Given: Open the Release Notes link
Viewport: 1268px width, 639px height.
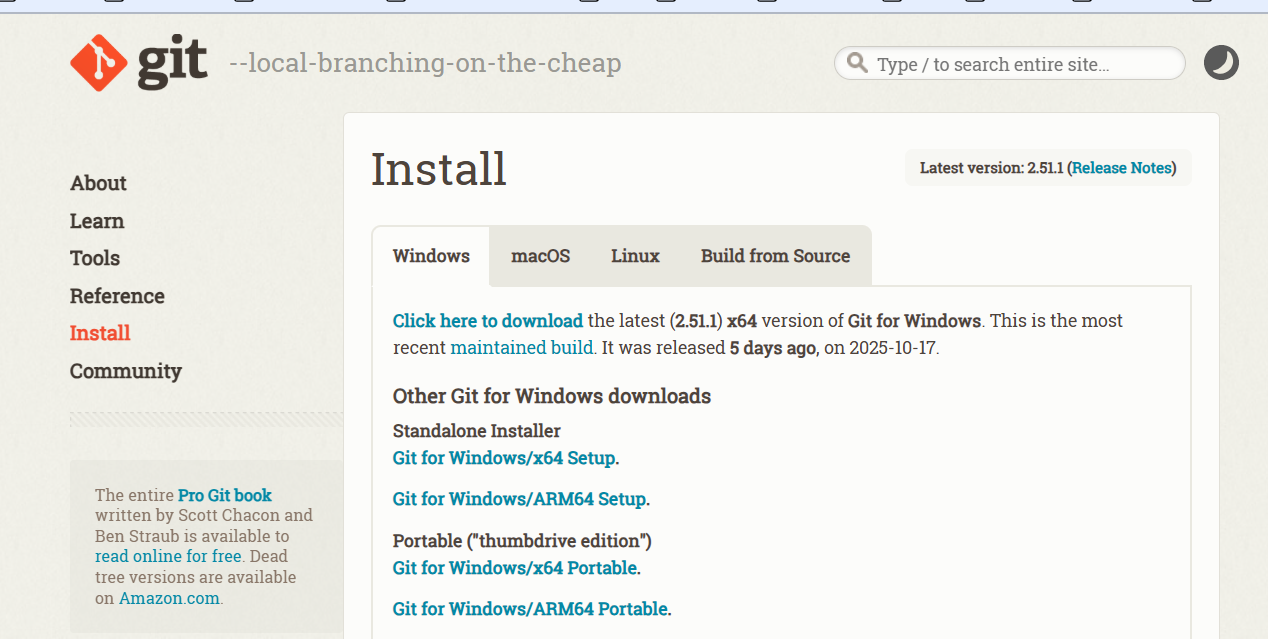Looking at the screenshot, I should (1122, 168).
